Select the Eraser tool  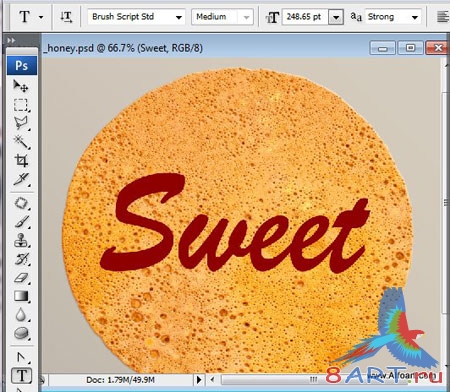(x=22, y=278)
